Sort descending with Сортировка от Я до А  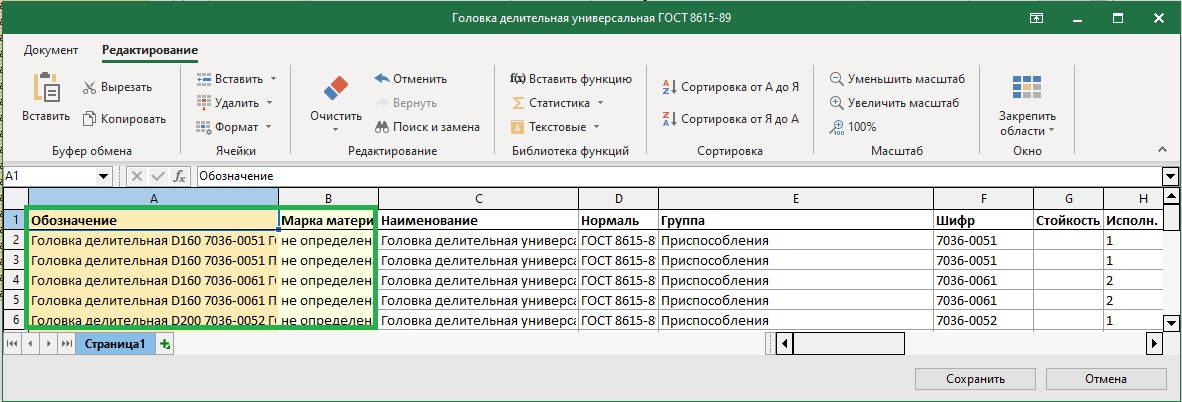coord(670,119)
